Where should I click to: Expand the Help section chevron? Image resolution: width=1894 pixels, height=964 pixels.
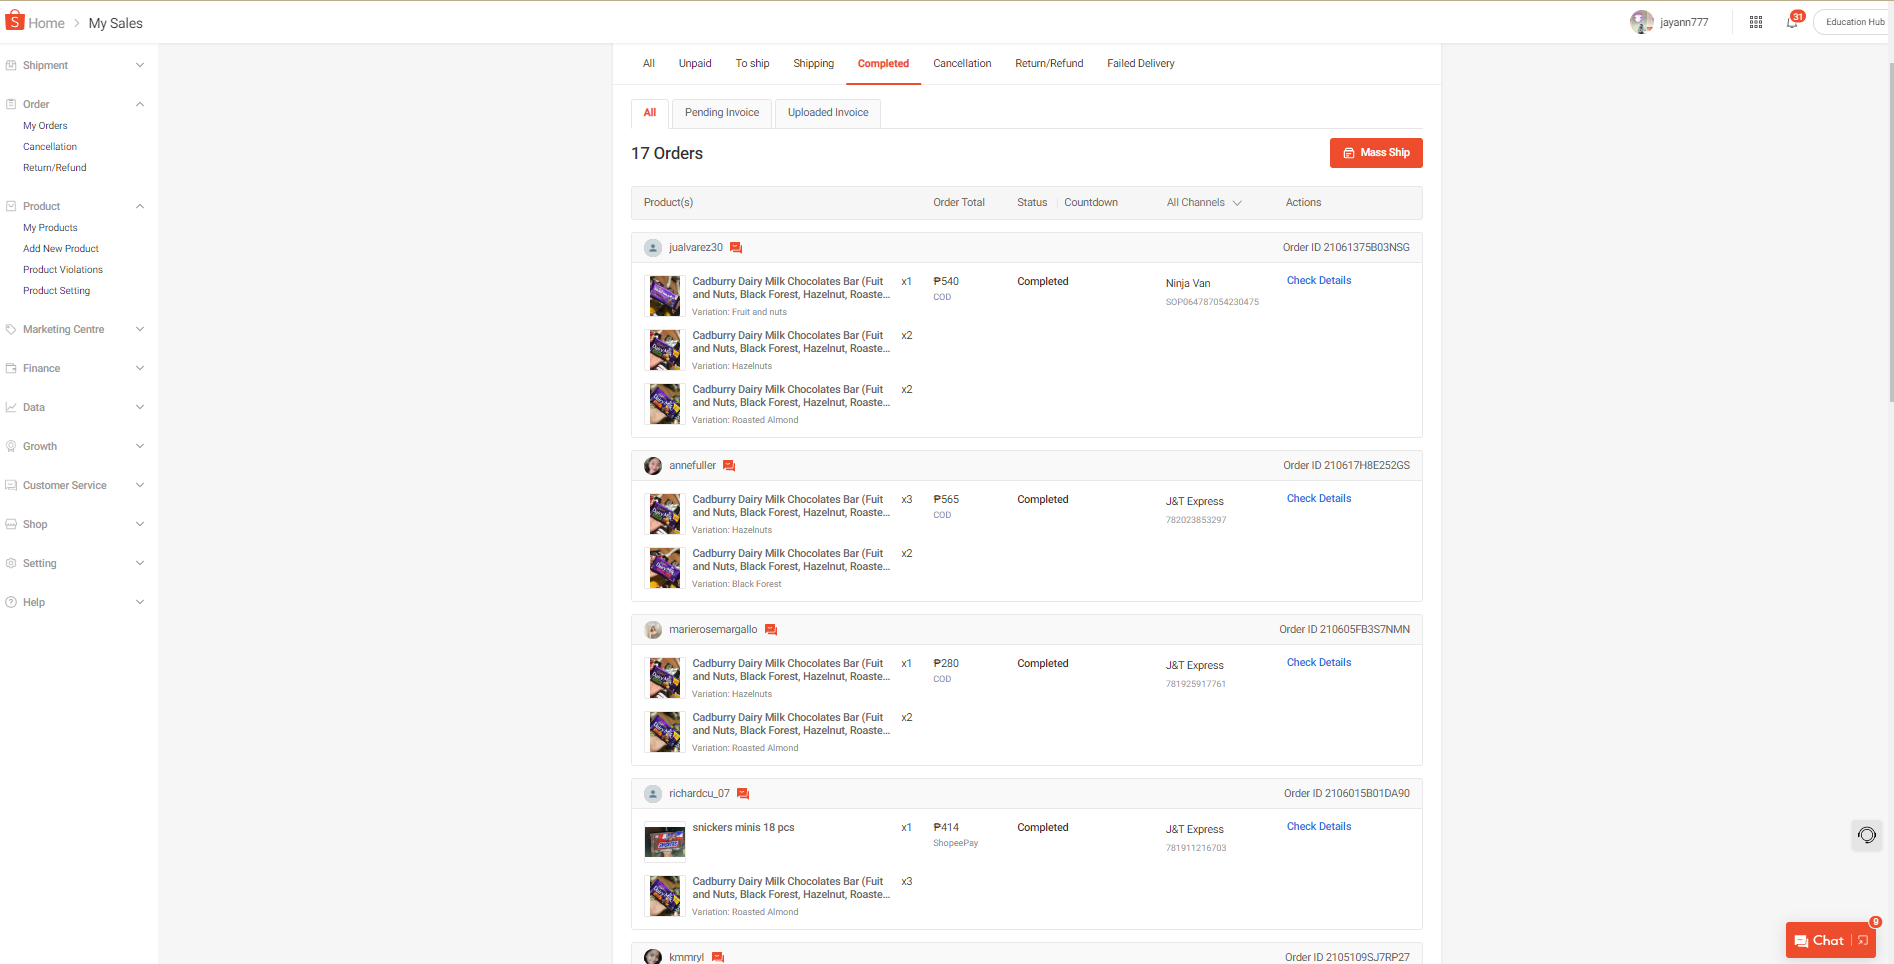(x=140, y=603)
